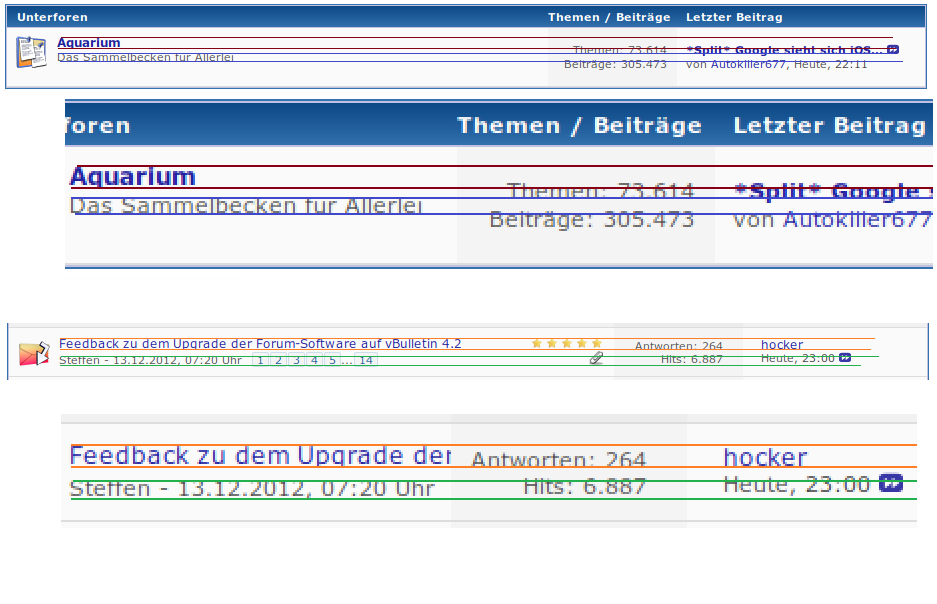
Task: Click the envelope thread status icon
Action: [x=34, y=354]
